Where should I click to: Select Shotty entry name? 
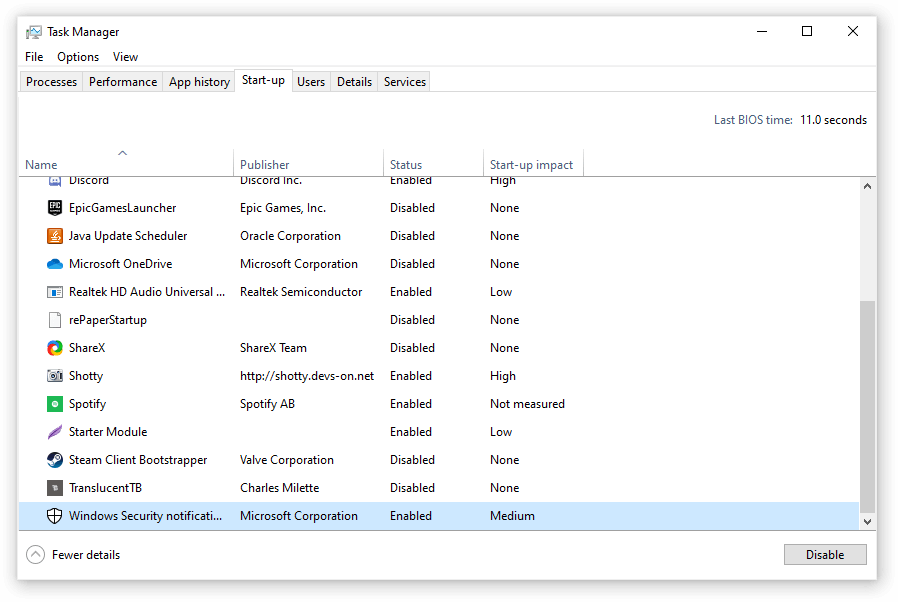(x=86, y=376)
